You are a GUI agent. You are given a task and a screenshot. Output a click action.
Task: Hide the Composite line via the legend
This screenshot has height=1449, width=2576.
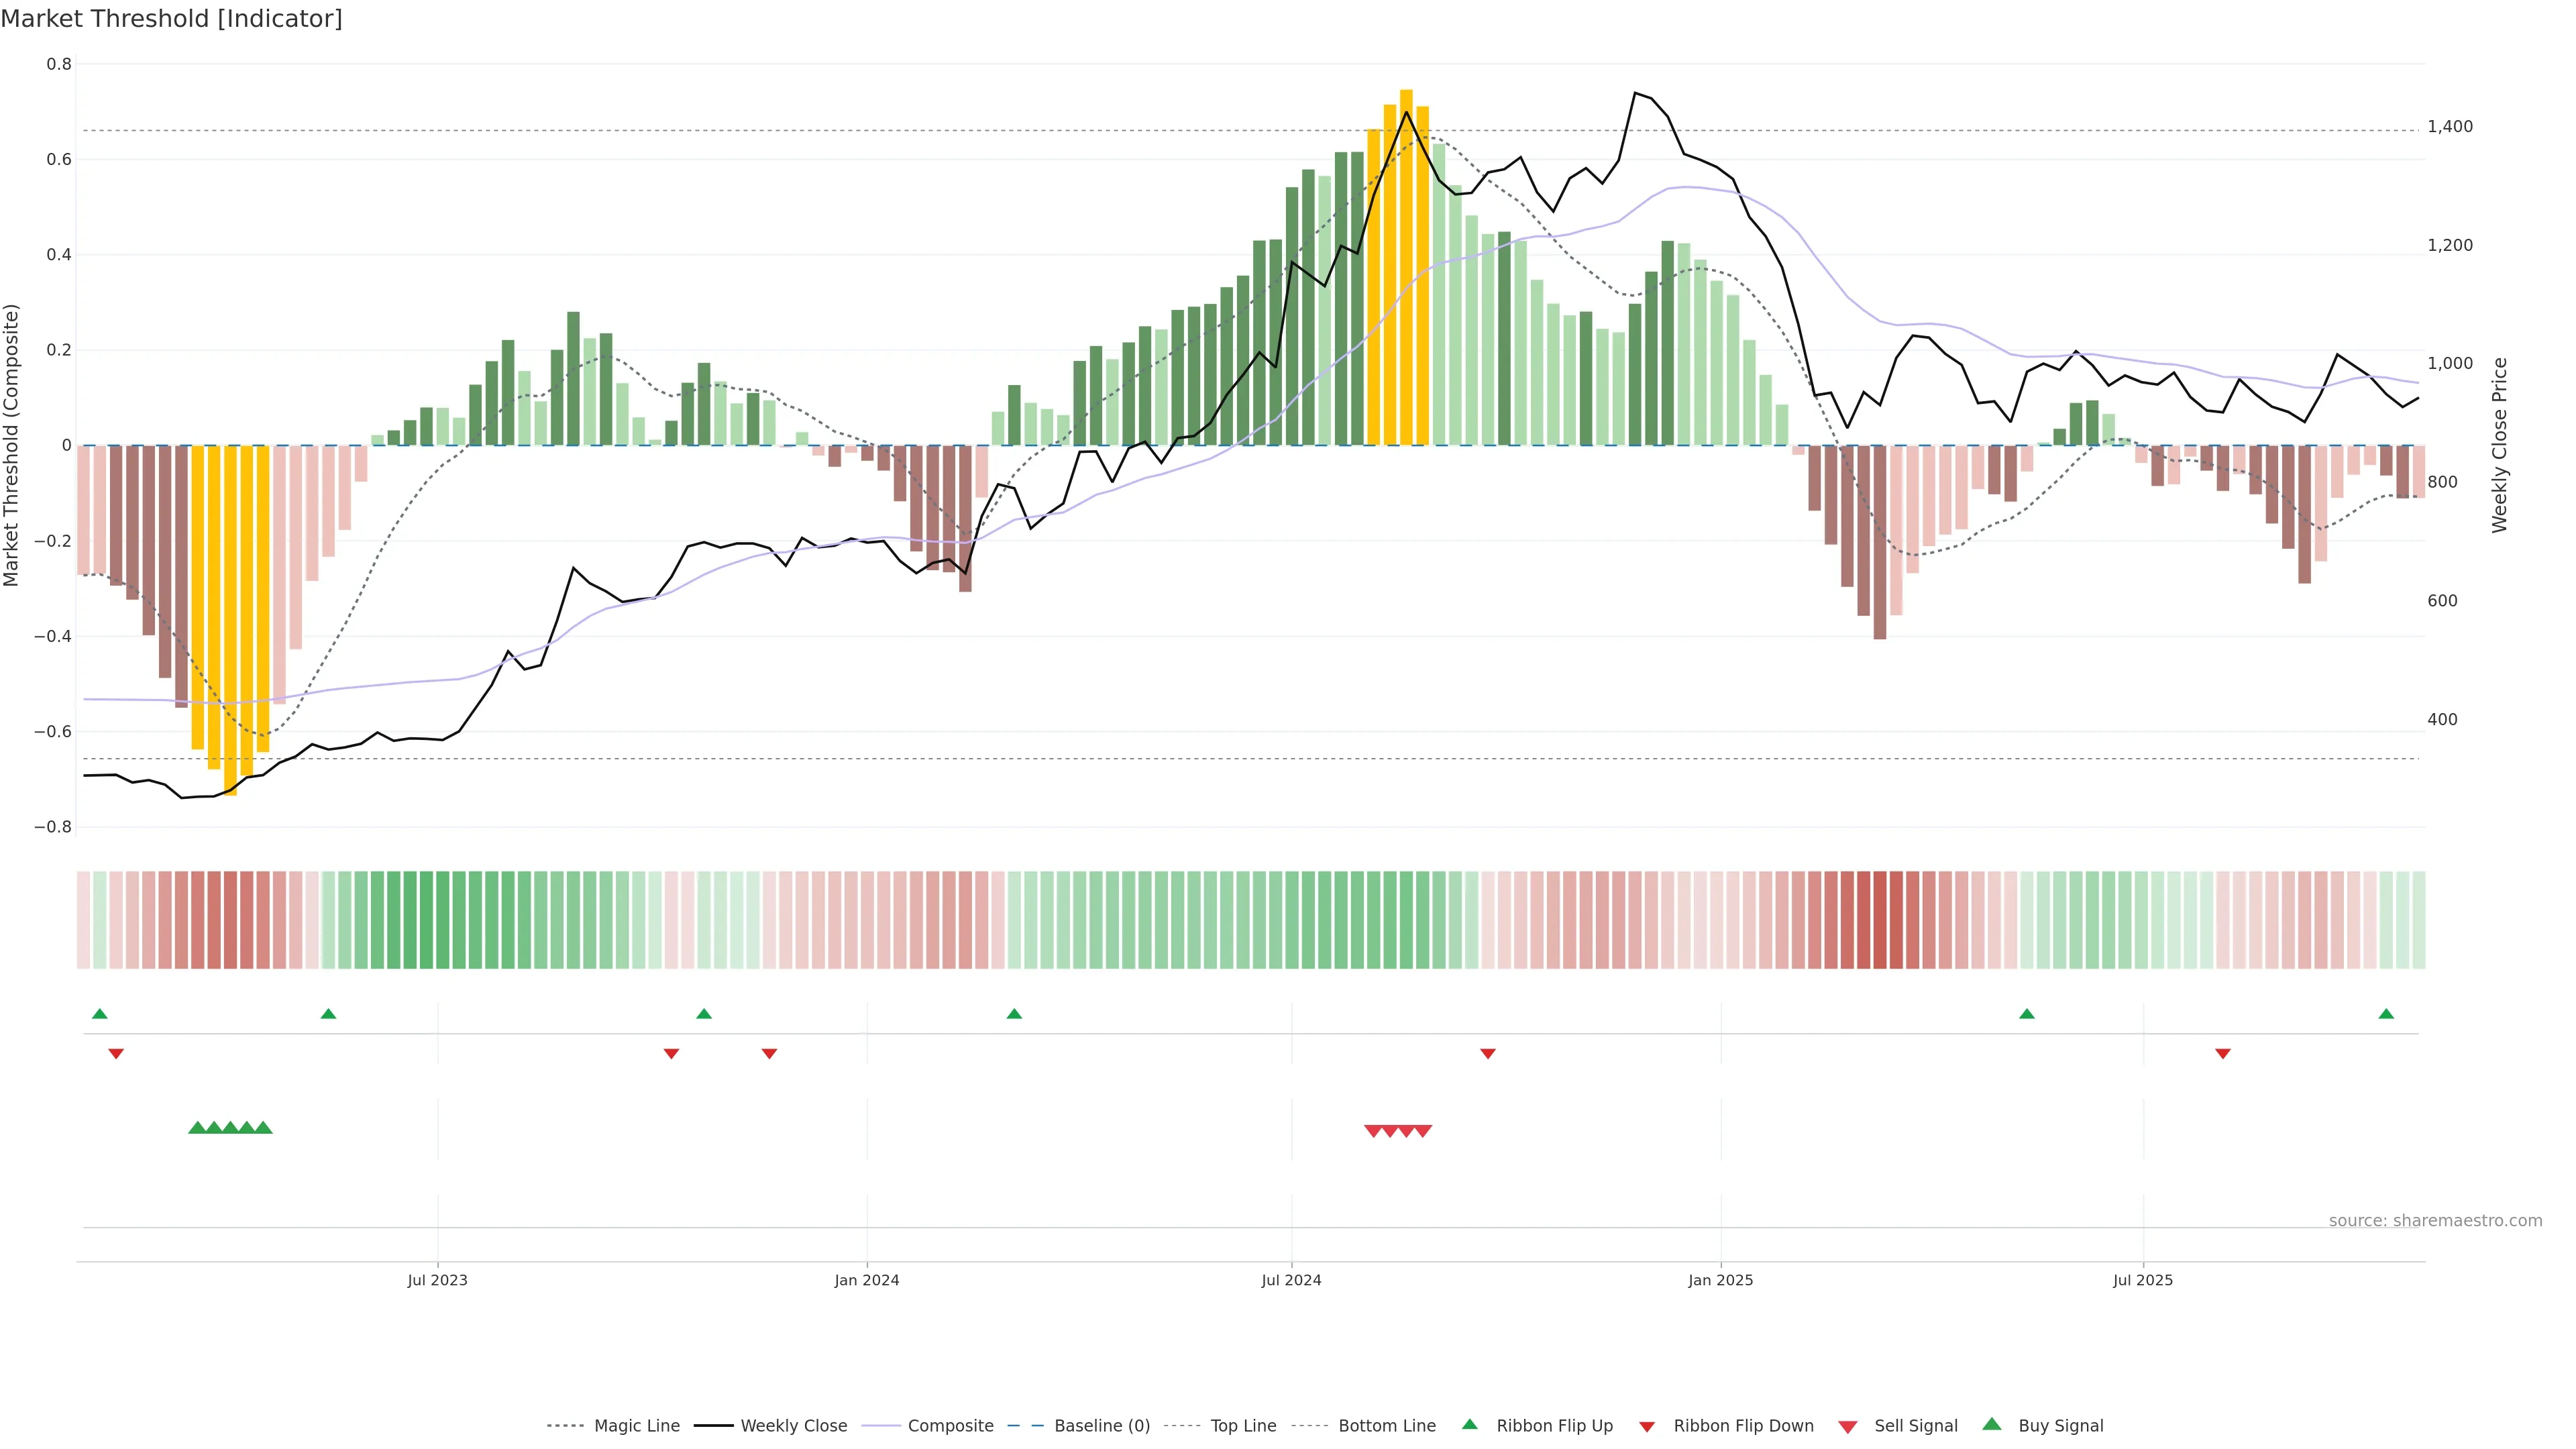pos(950,1426)
